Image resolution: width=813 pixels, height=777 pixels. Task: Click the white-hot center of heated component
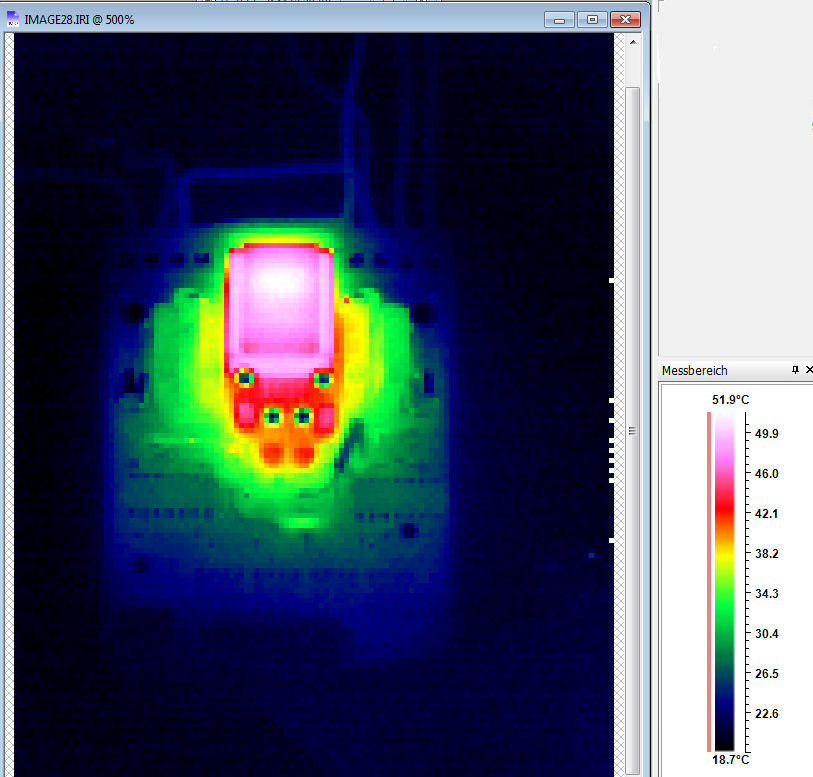click(275, 285)
